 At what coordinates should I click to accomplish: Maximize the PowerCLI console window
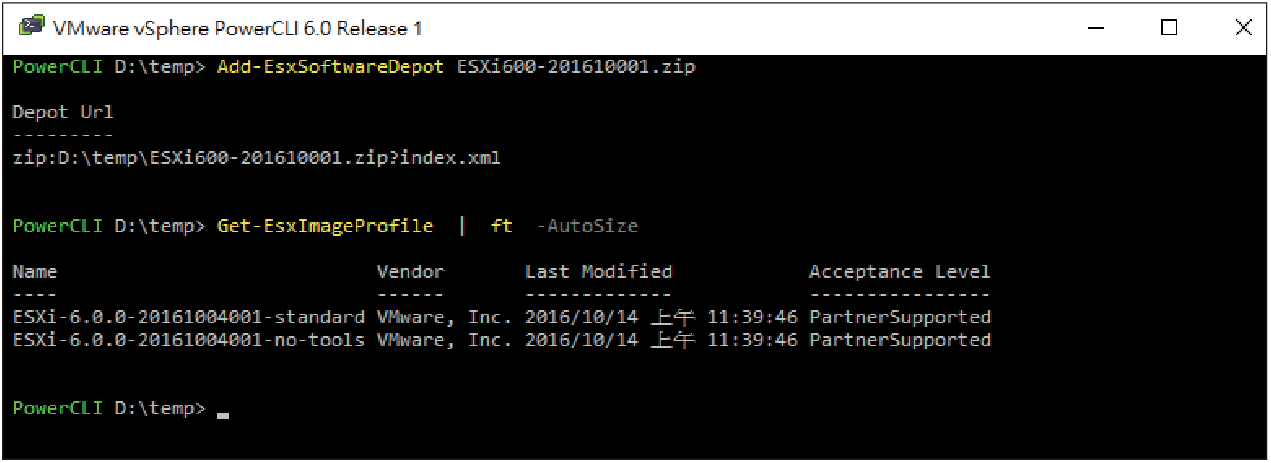[1168, 28]
